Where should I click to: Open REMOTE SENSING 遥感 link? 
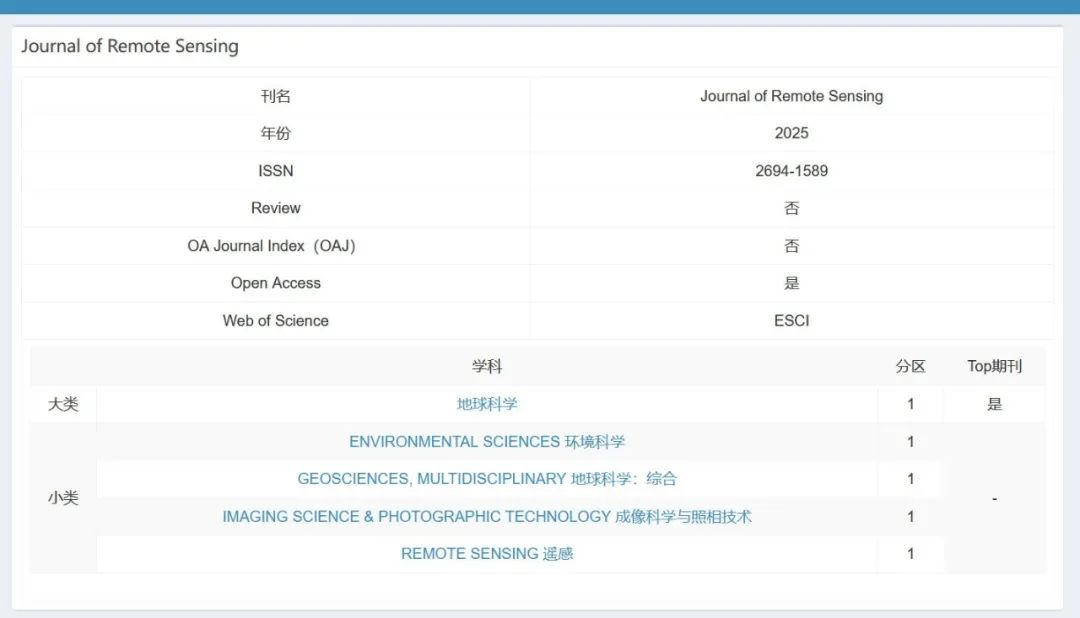pos(487,554)
